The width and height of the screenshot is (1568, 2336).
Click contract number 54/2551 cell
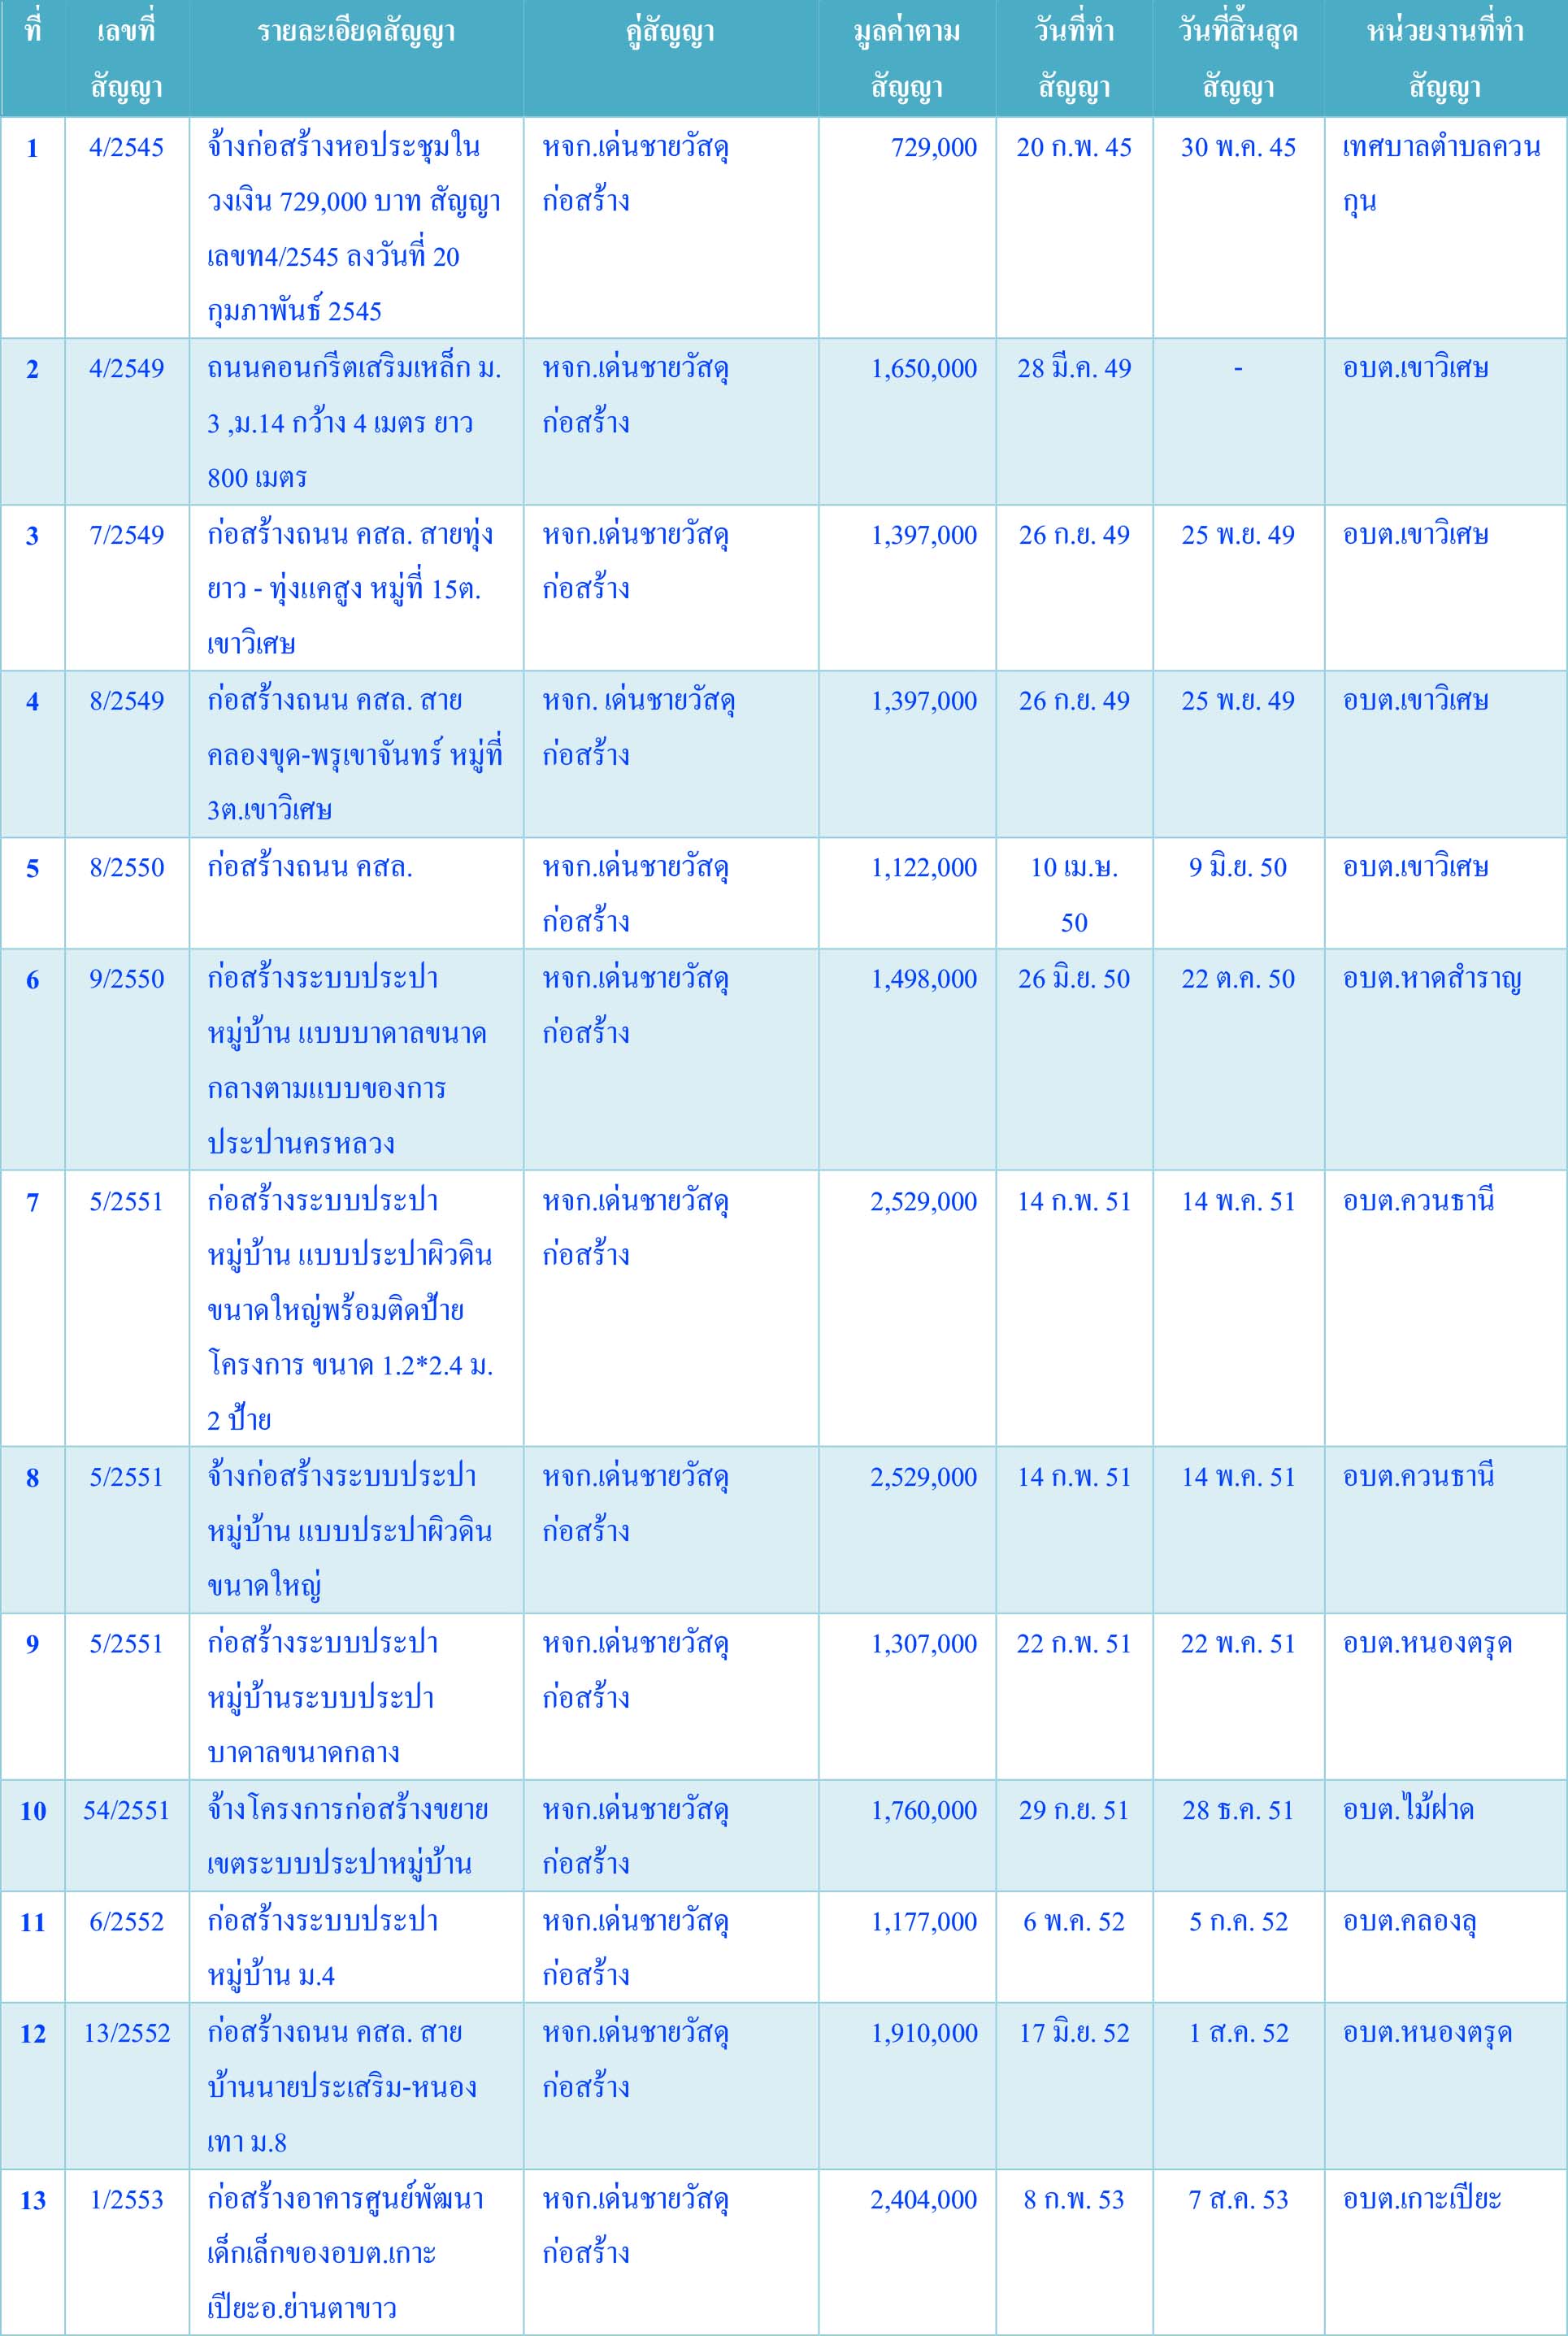126,1810
